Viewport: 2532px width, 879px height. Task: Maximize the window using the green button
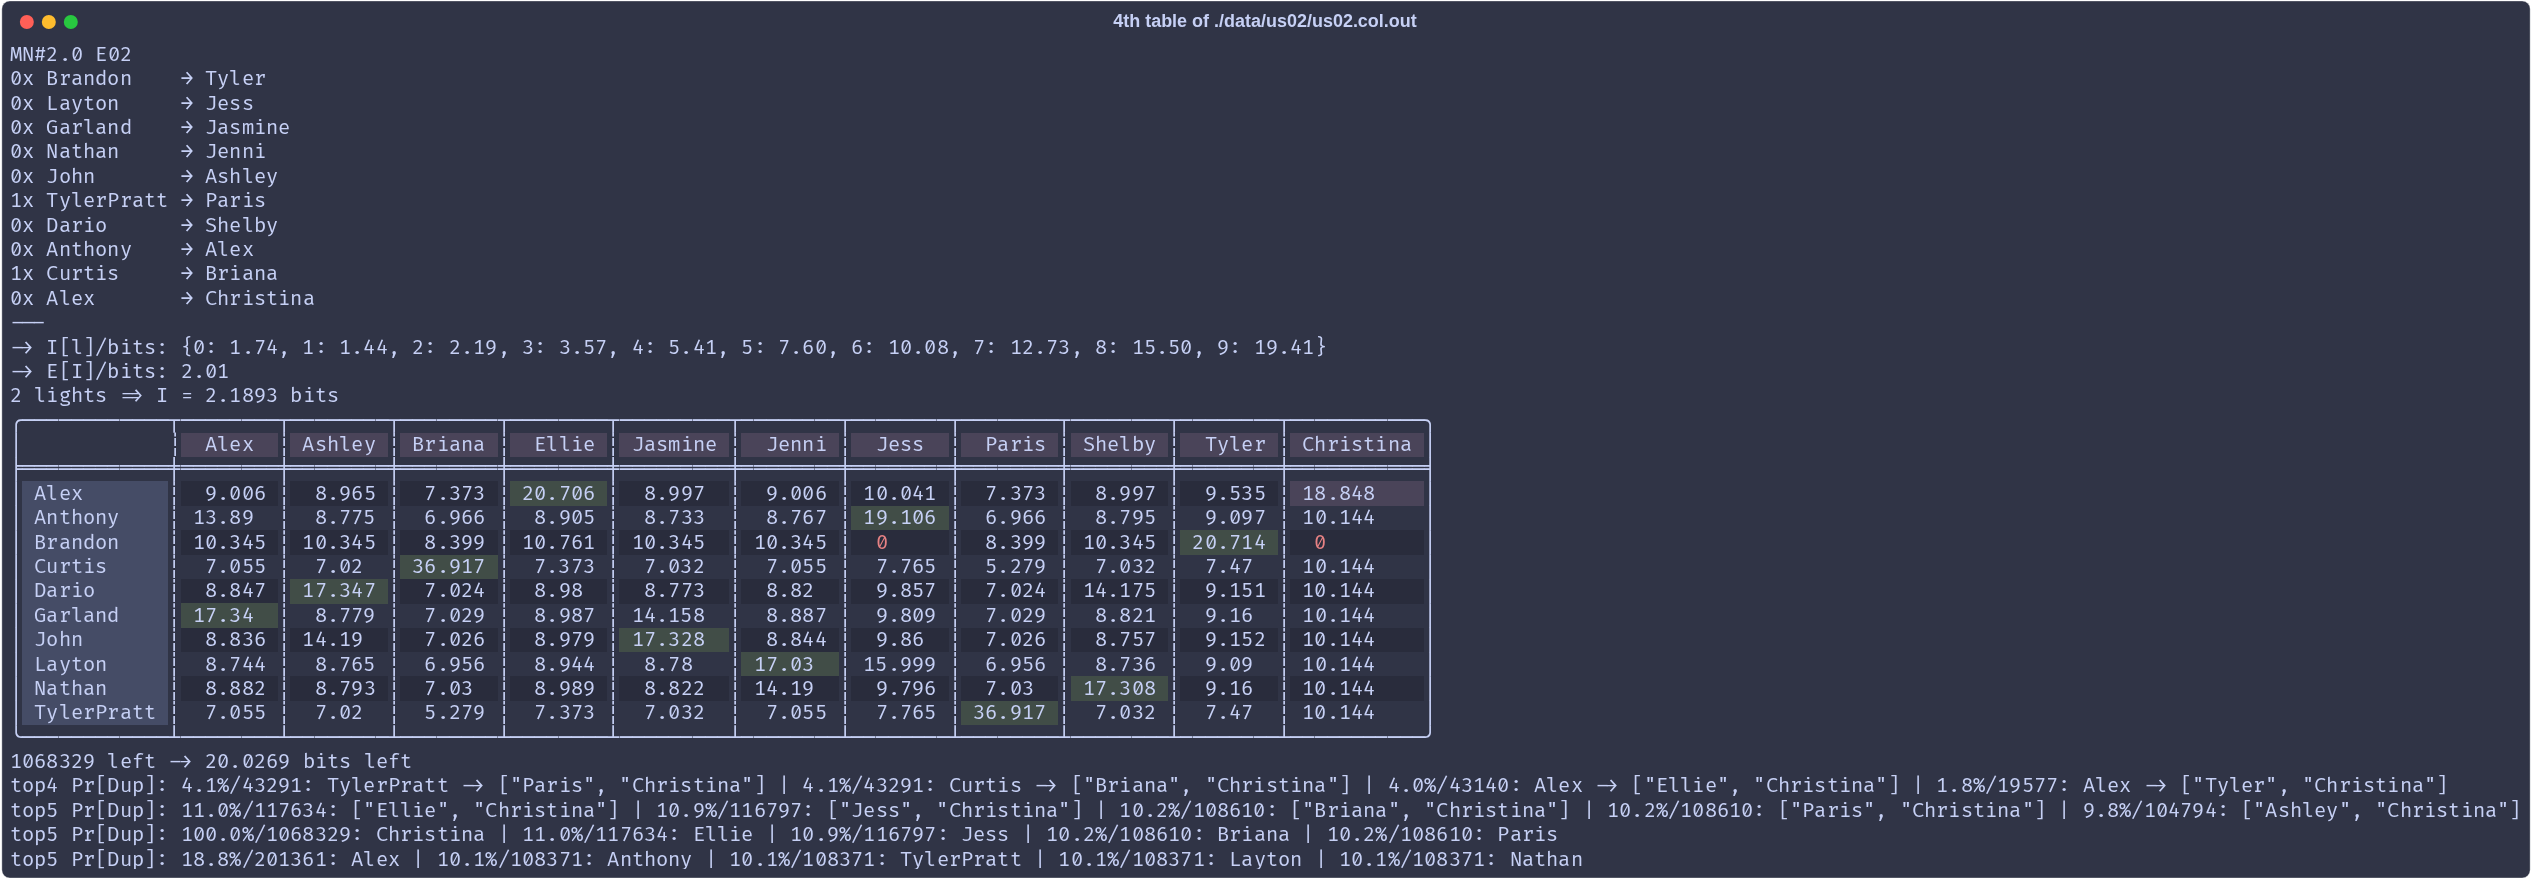point(71,22)
